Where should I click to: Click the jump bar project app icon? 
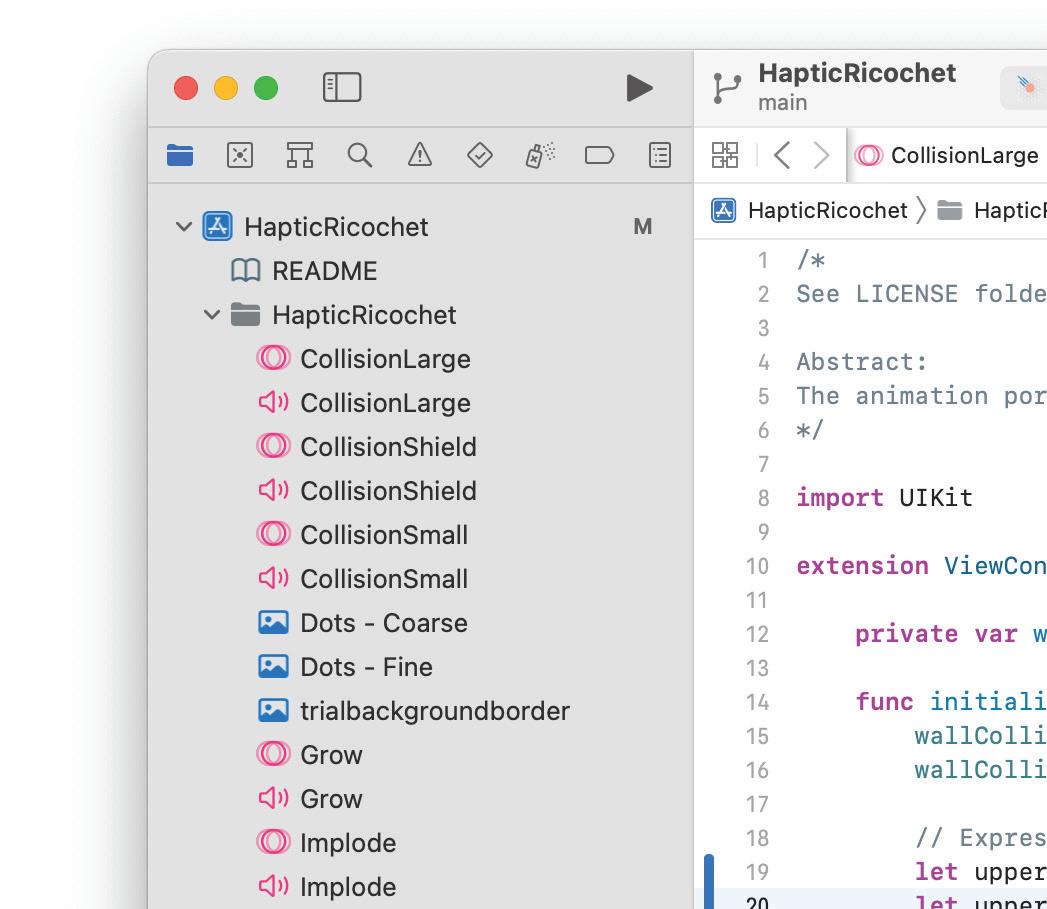coord(723,210)
